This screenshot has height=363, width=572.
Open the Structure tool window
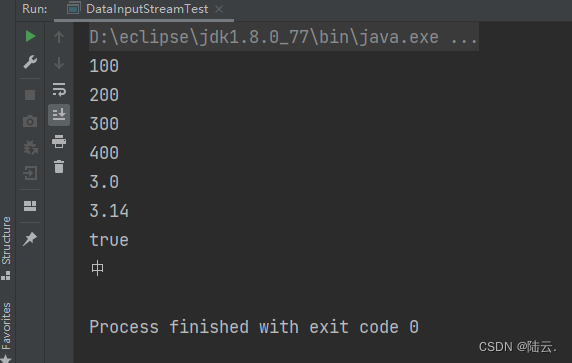coord(6,248)
